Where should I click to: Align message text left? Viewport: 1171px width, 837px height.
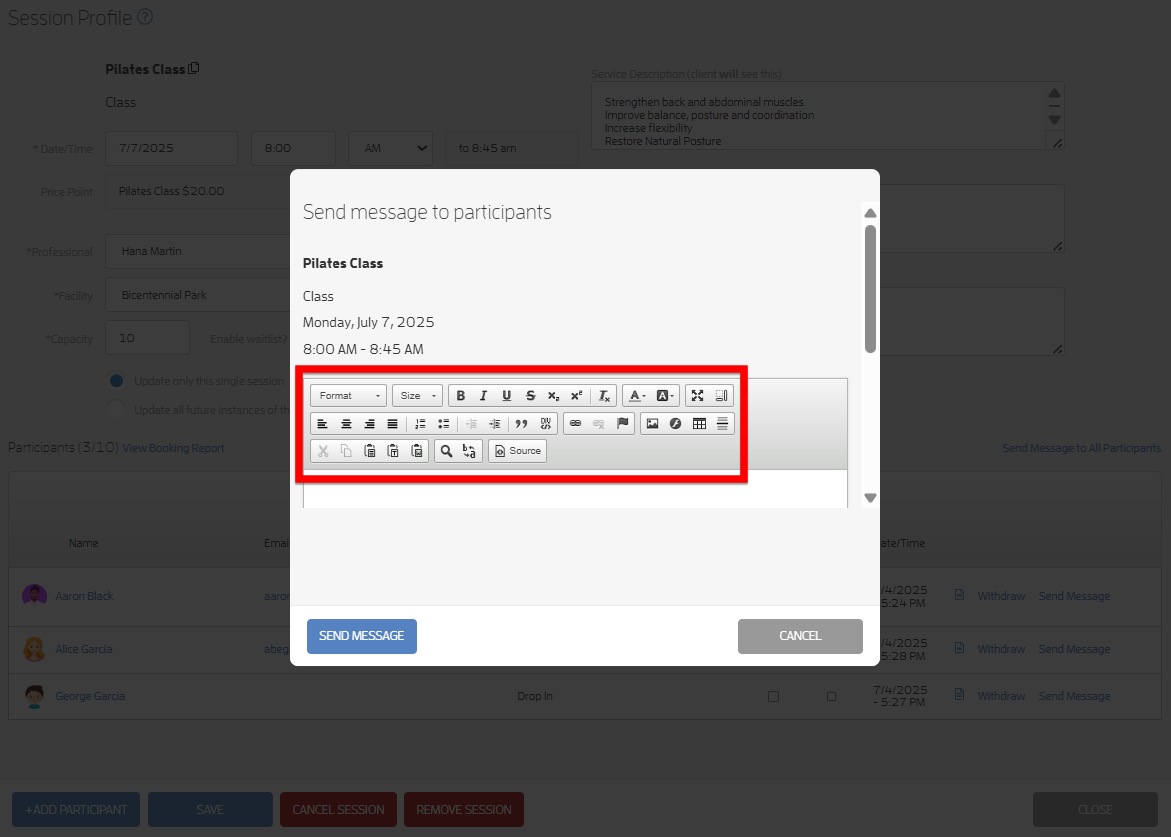[x=323, y=423]
